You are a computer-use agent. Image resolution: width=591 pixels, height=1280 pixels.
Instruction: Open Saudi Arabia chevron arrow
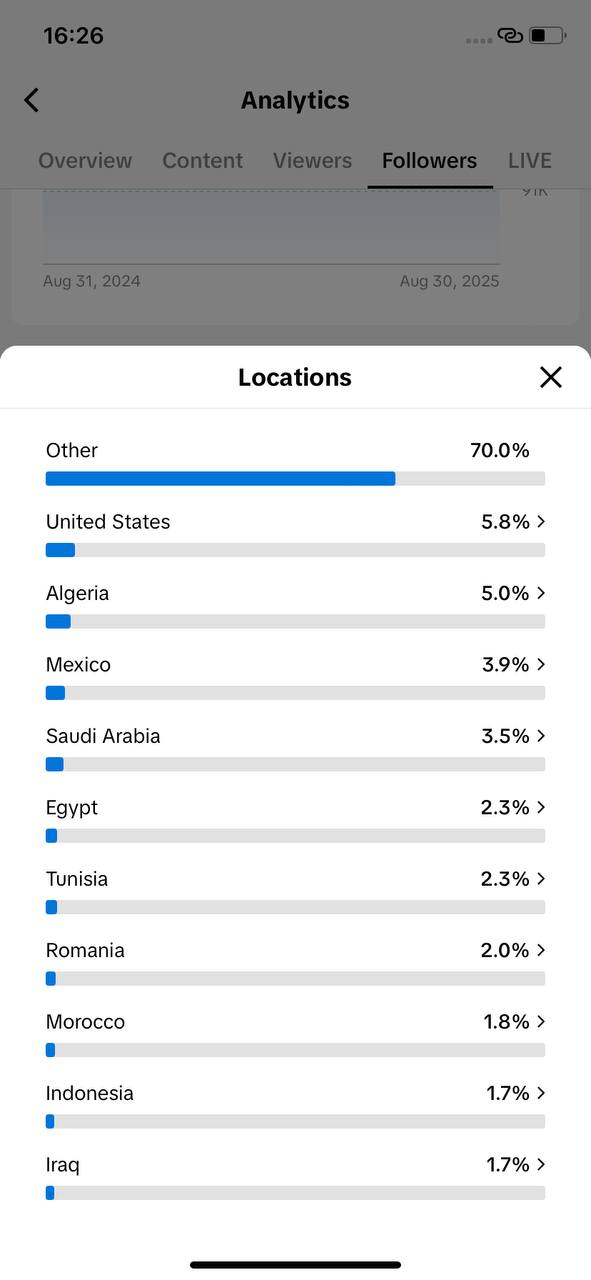pos(541,735)
